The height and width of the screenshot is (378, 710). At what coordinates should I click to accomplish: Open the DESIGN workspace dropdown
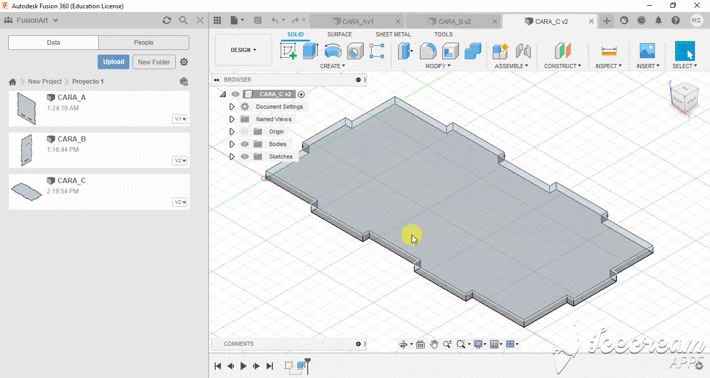pos(243,50)
